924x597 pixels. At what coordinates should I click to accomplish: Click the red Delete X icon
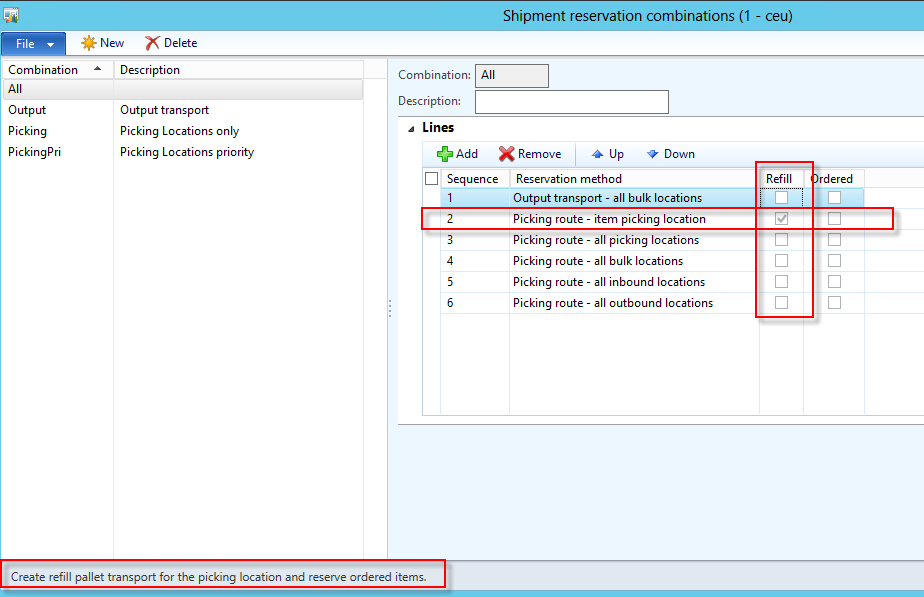click(152, 43)
